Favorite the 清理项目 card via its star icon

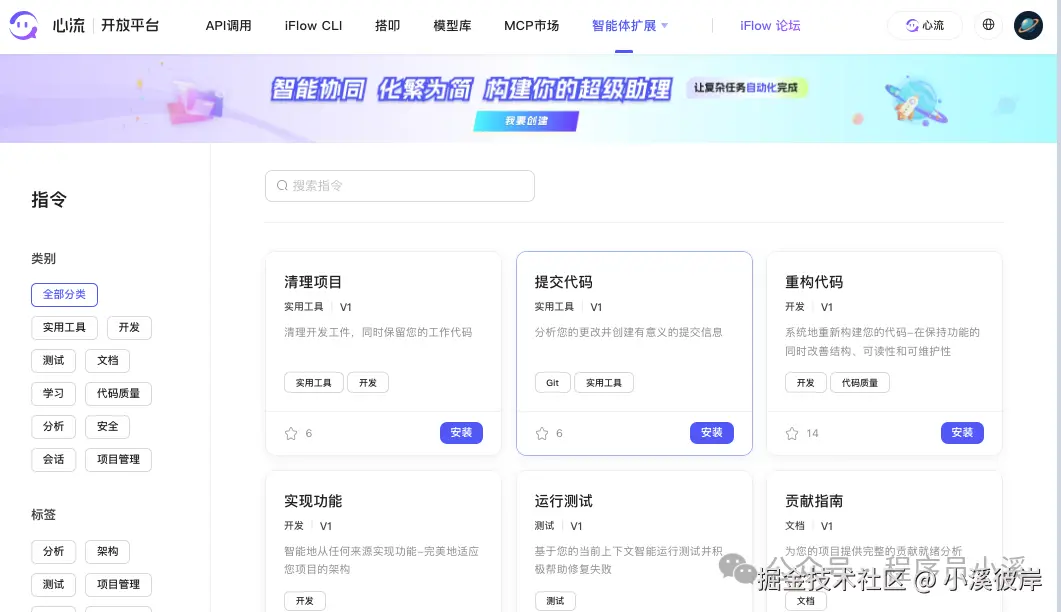point(290,433)
